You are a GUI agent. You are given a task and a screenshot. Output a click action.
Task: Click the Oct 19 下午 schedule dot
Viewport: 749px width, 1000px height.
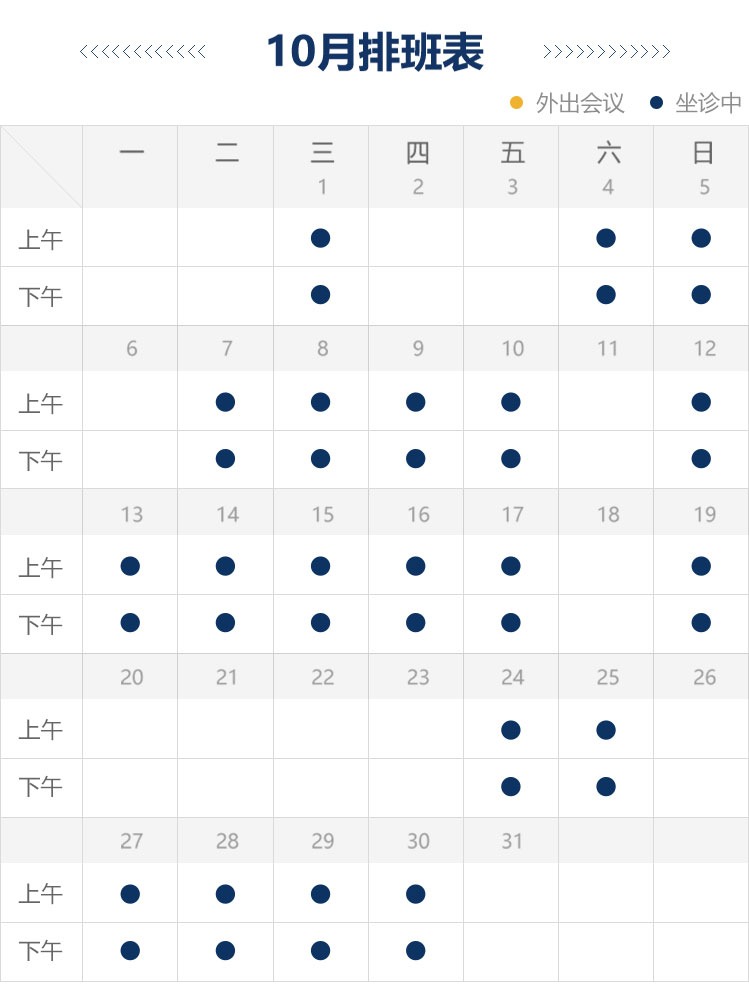pyautogui.click(x=701, y=623)
